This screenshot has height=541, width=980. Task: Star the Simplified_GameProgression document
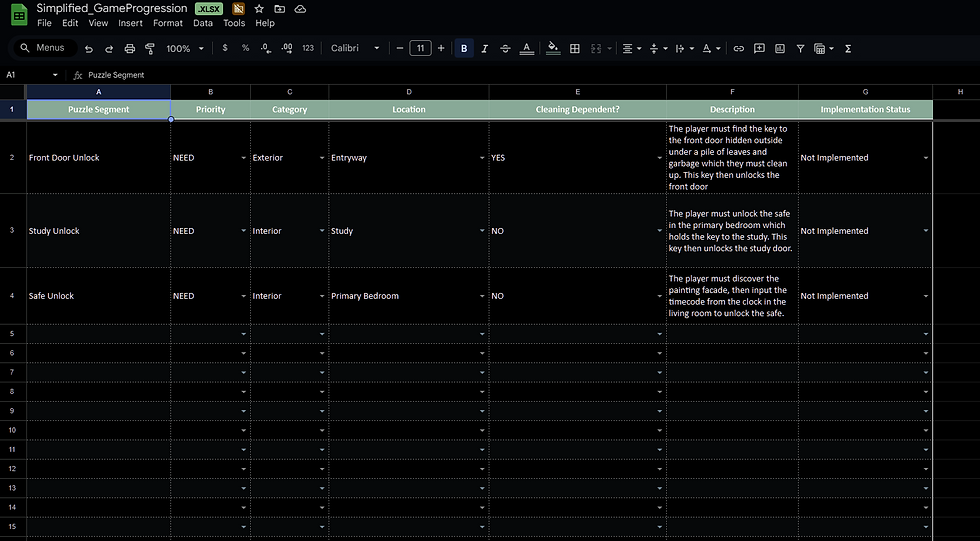(x=259, y=9)
